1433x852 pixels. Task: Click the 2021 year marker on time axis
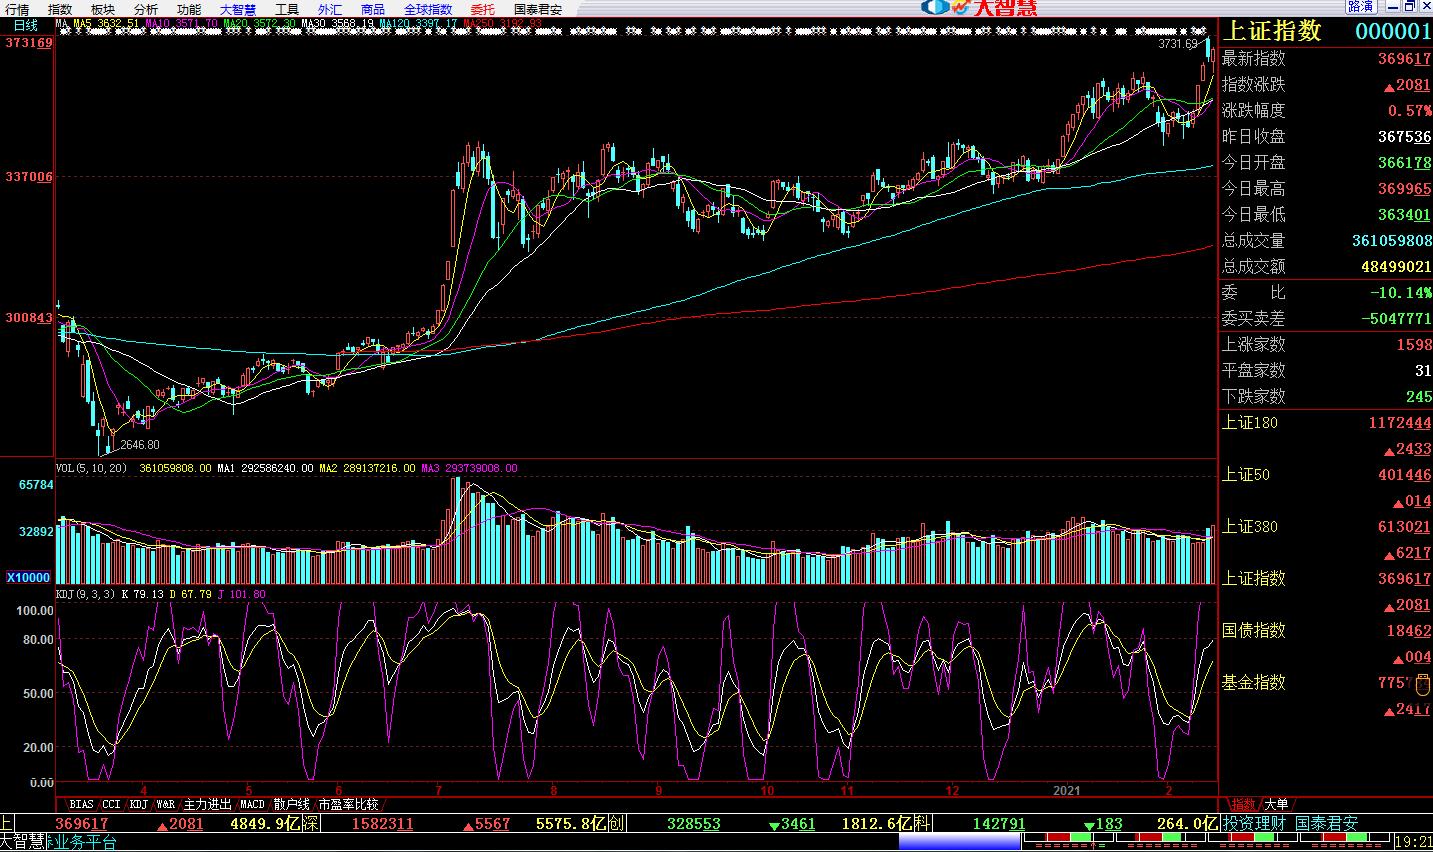coord(1067,790)
